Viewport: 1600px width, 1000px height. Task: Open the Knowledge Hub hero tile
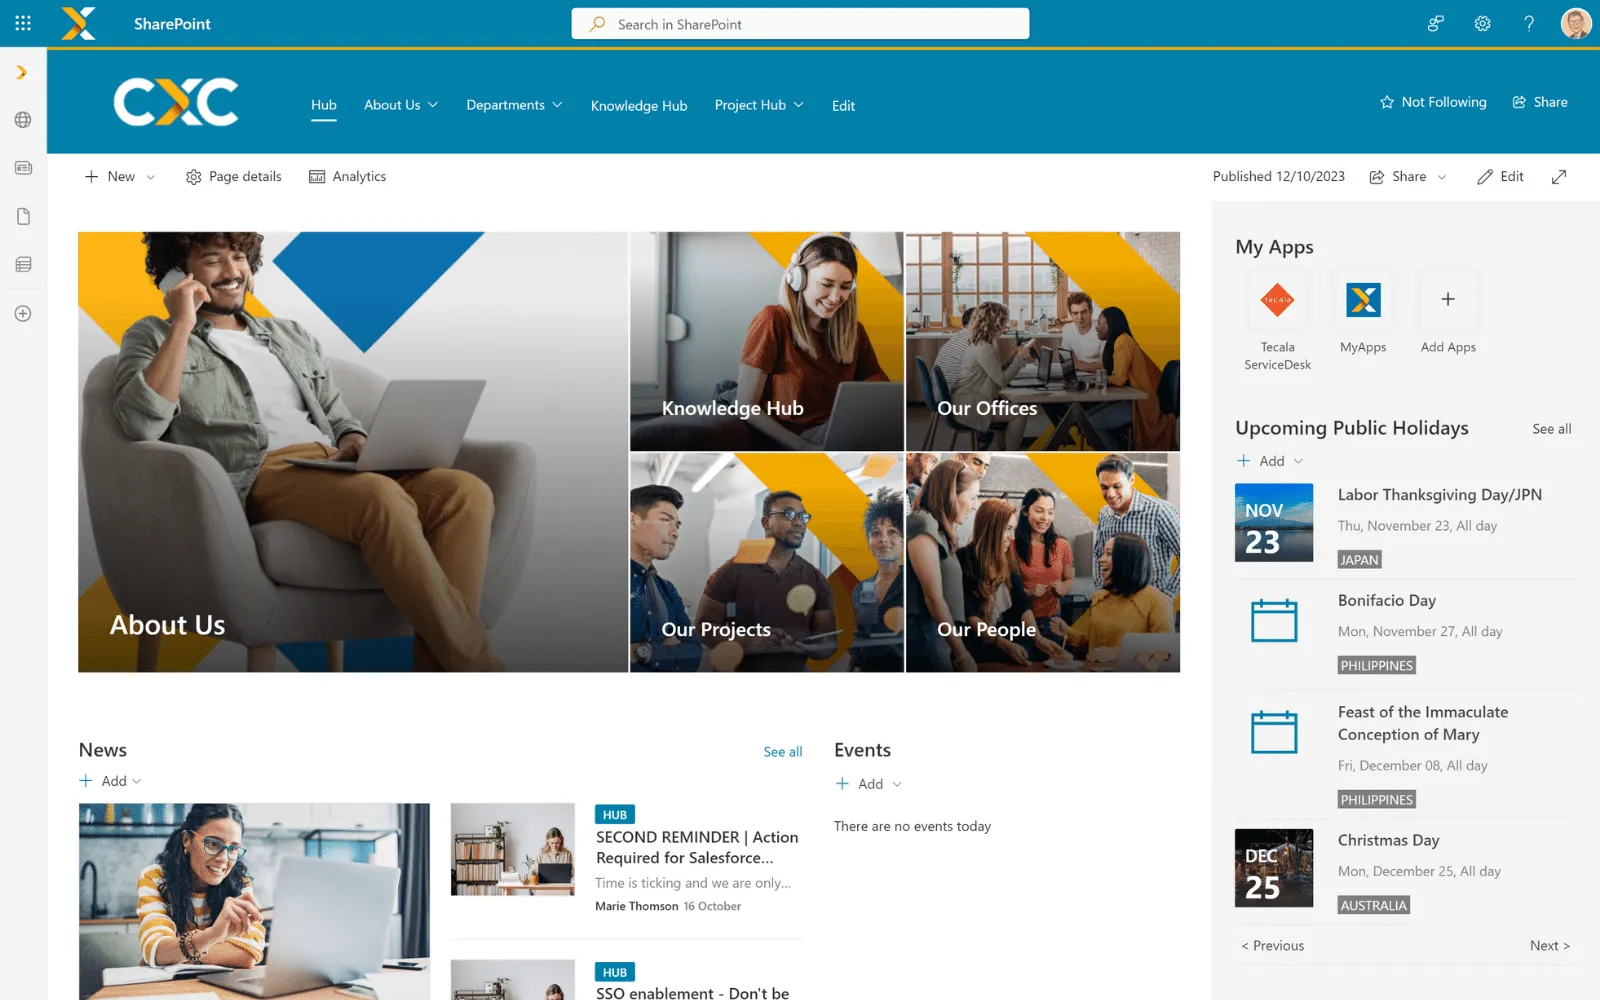767,341
